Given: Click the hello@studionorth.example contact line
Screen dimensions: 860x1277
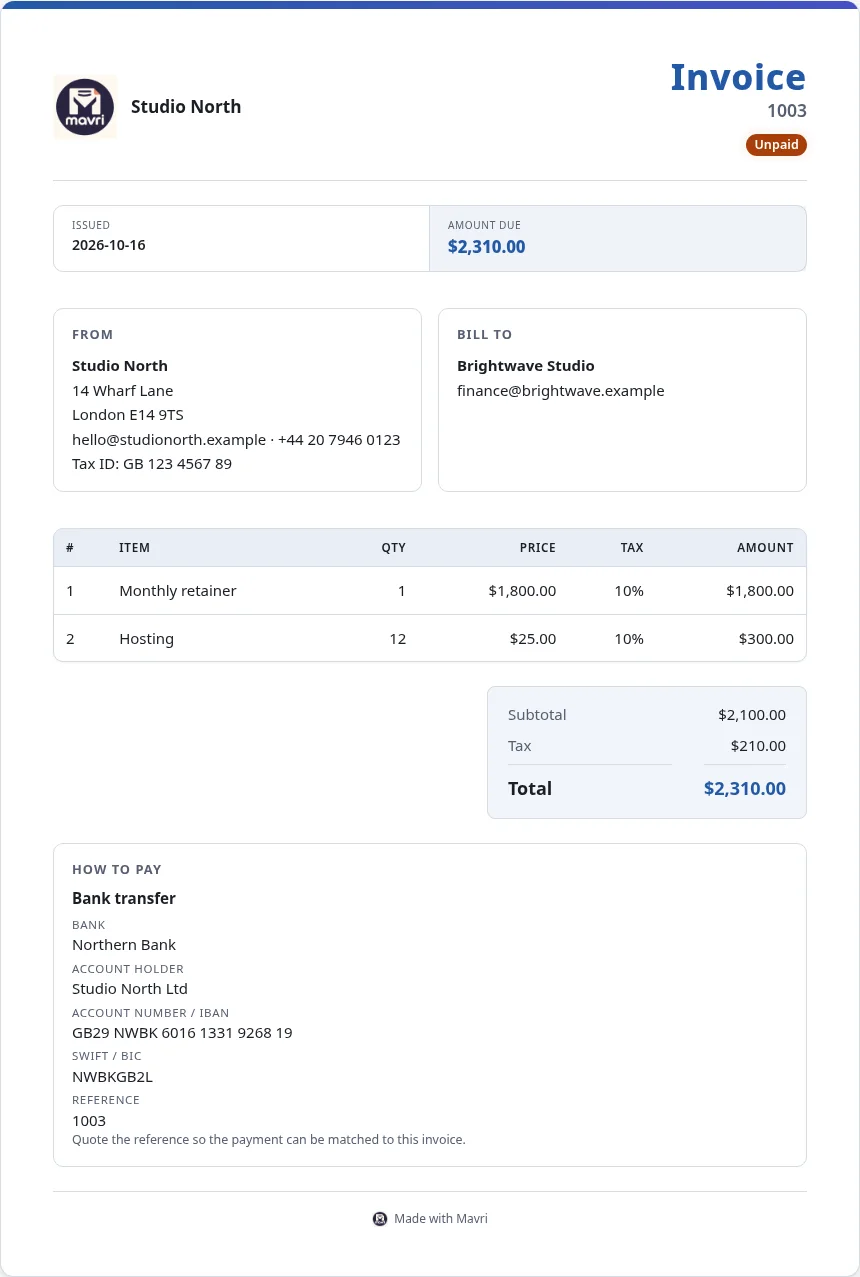Looking at the screenshot, I should (236, 440).
